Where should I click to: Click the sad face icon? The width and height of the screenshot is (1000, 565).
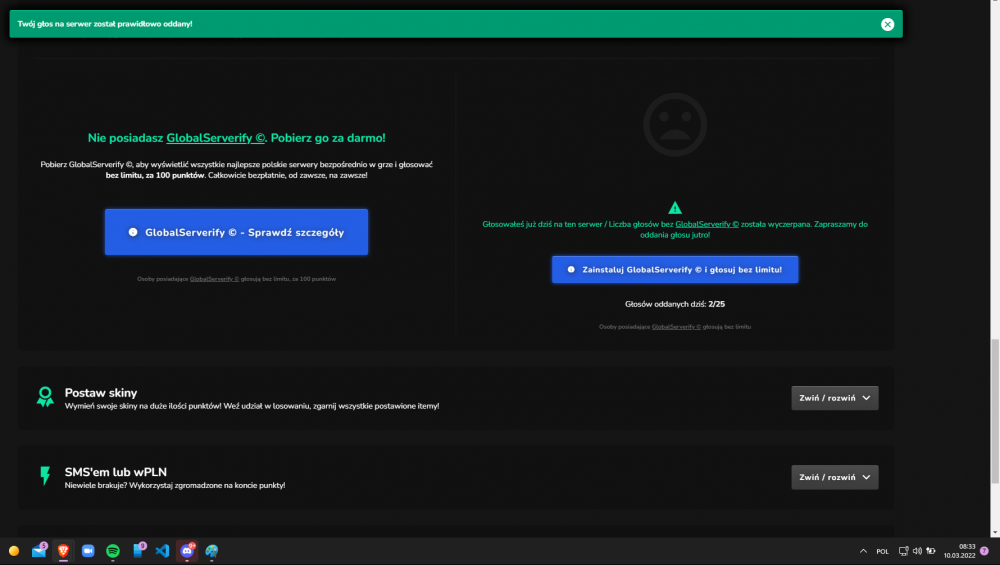(x=675, y=125)
